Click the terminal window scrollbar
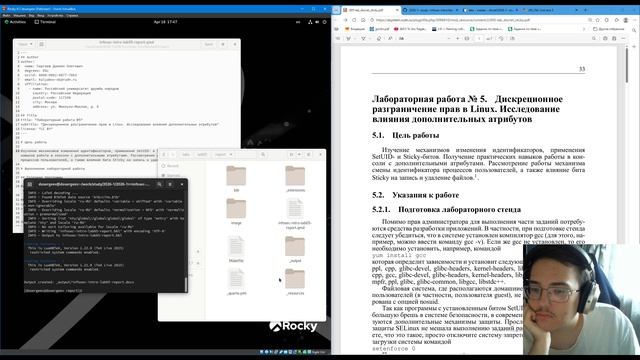The image size is (640, 360). pyautogui.click(x=186, y=285)
